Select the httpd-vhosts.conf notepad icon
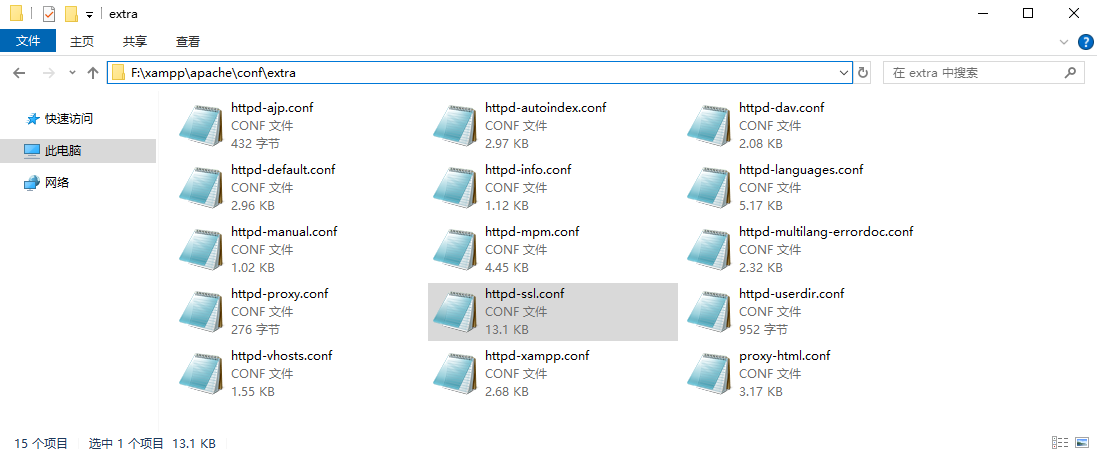This screenshot has width=1097, height=455. [201, 373]
